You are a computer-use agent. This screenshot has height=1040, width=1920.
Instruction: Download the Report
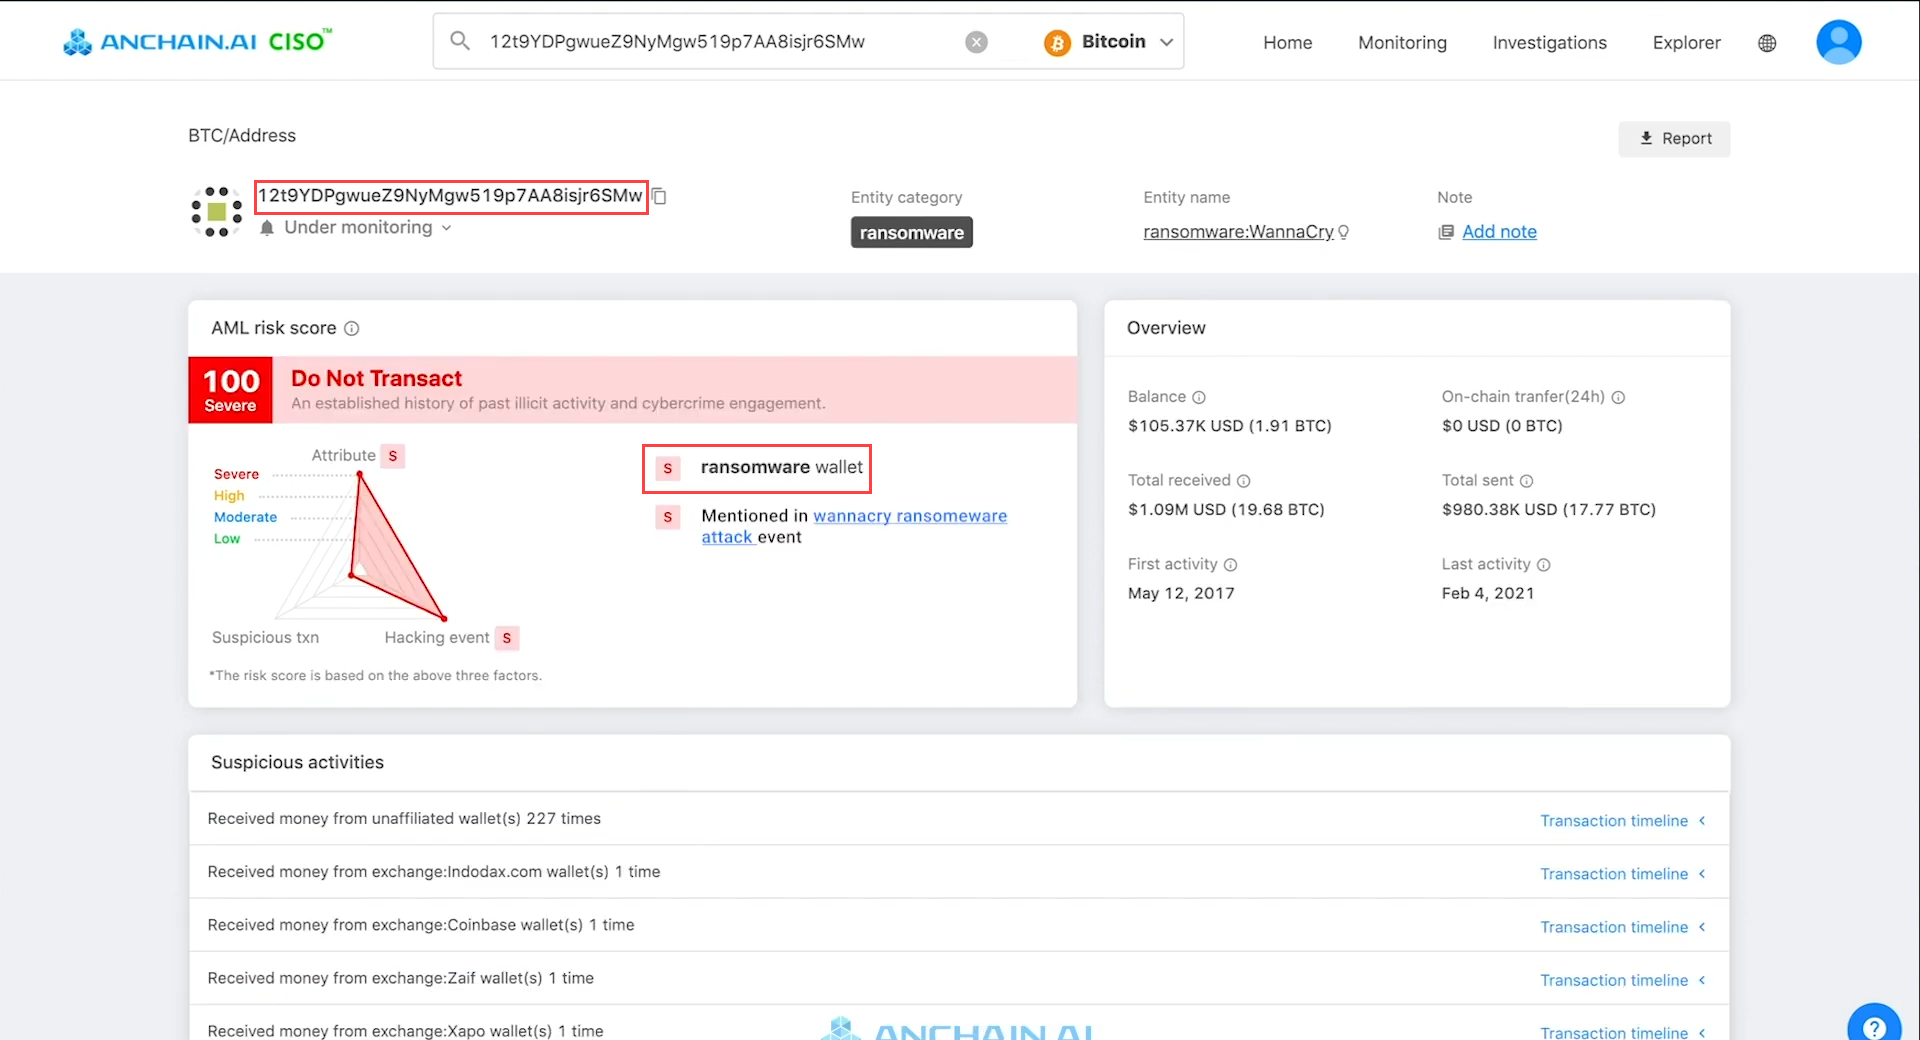pyautogui.click(x=1675, y=139)
